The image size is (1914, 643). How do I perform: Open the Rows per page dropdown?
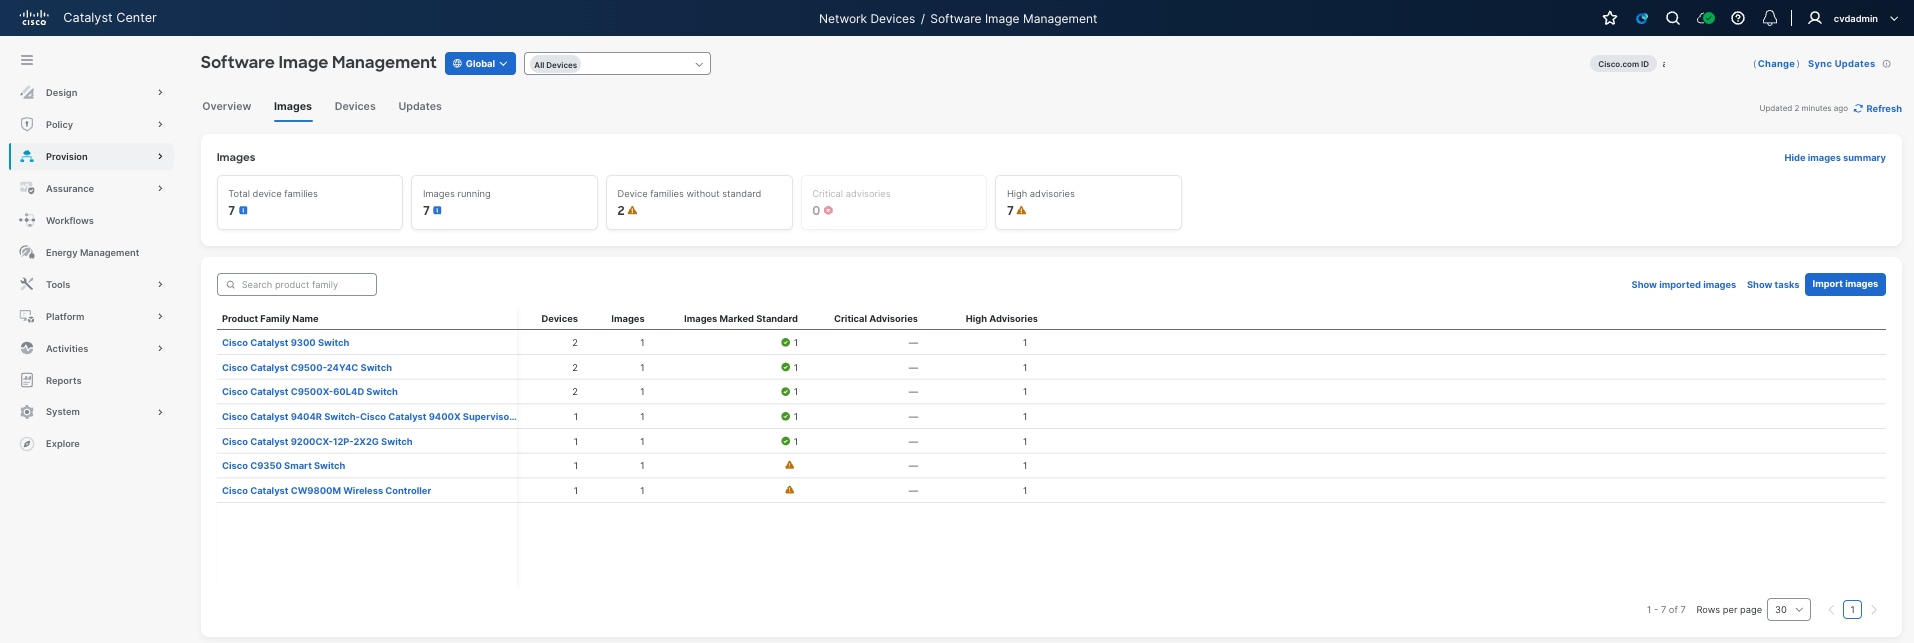coord(1789,609)
